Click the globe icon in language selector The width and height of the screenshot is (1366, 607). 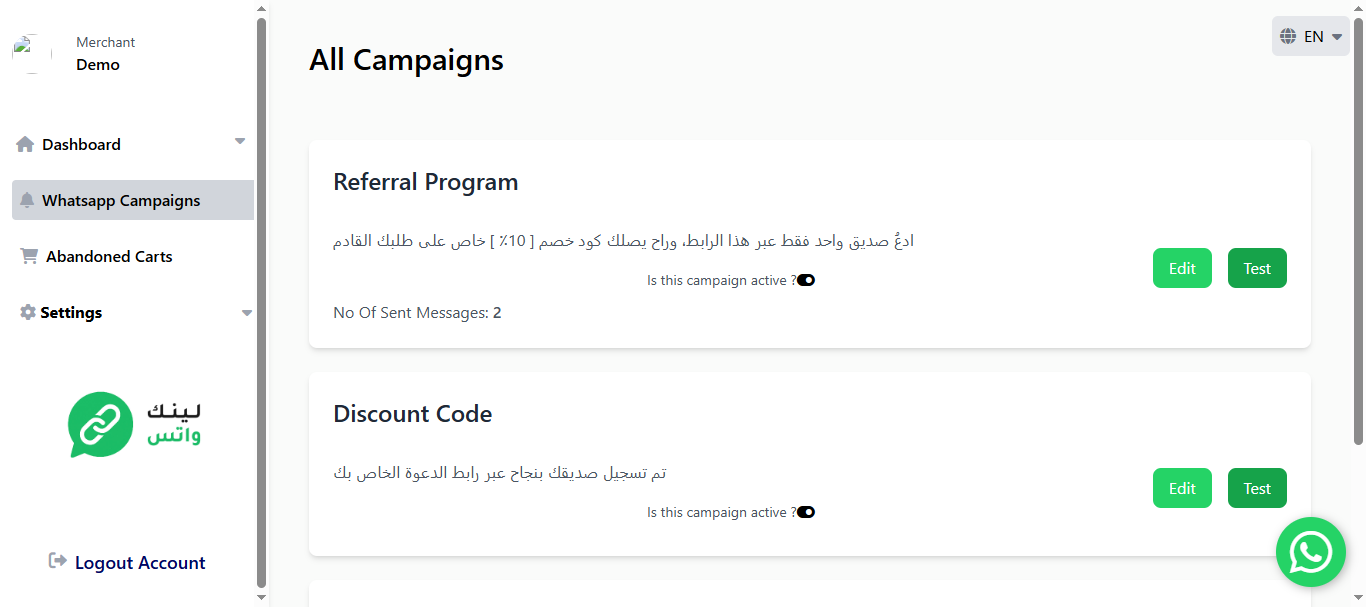tap(1288, 36)
